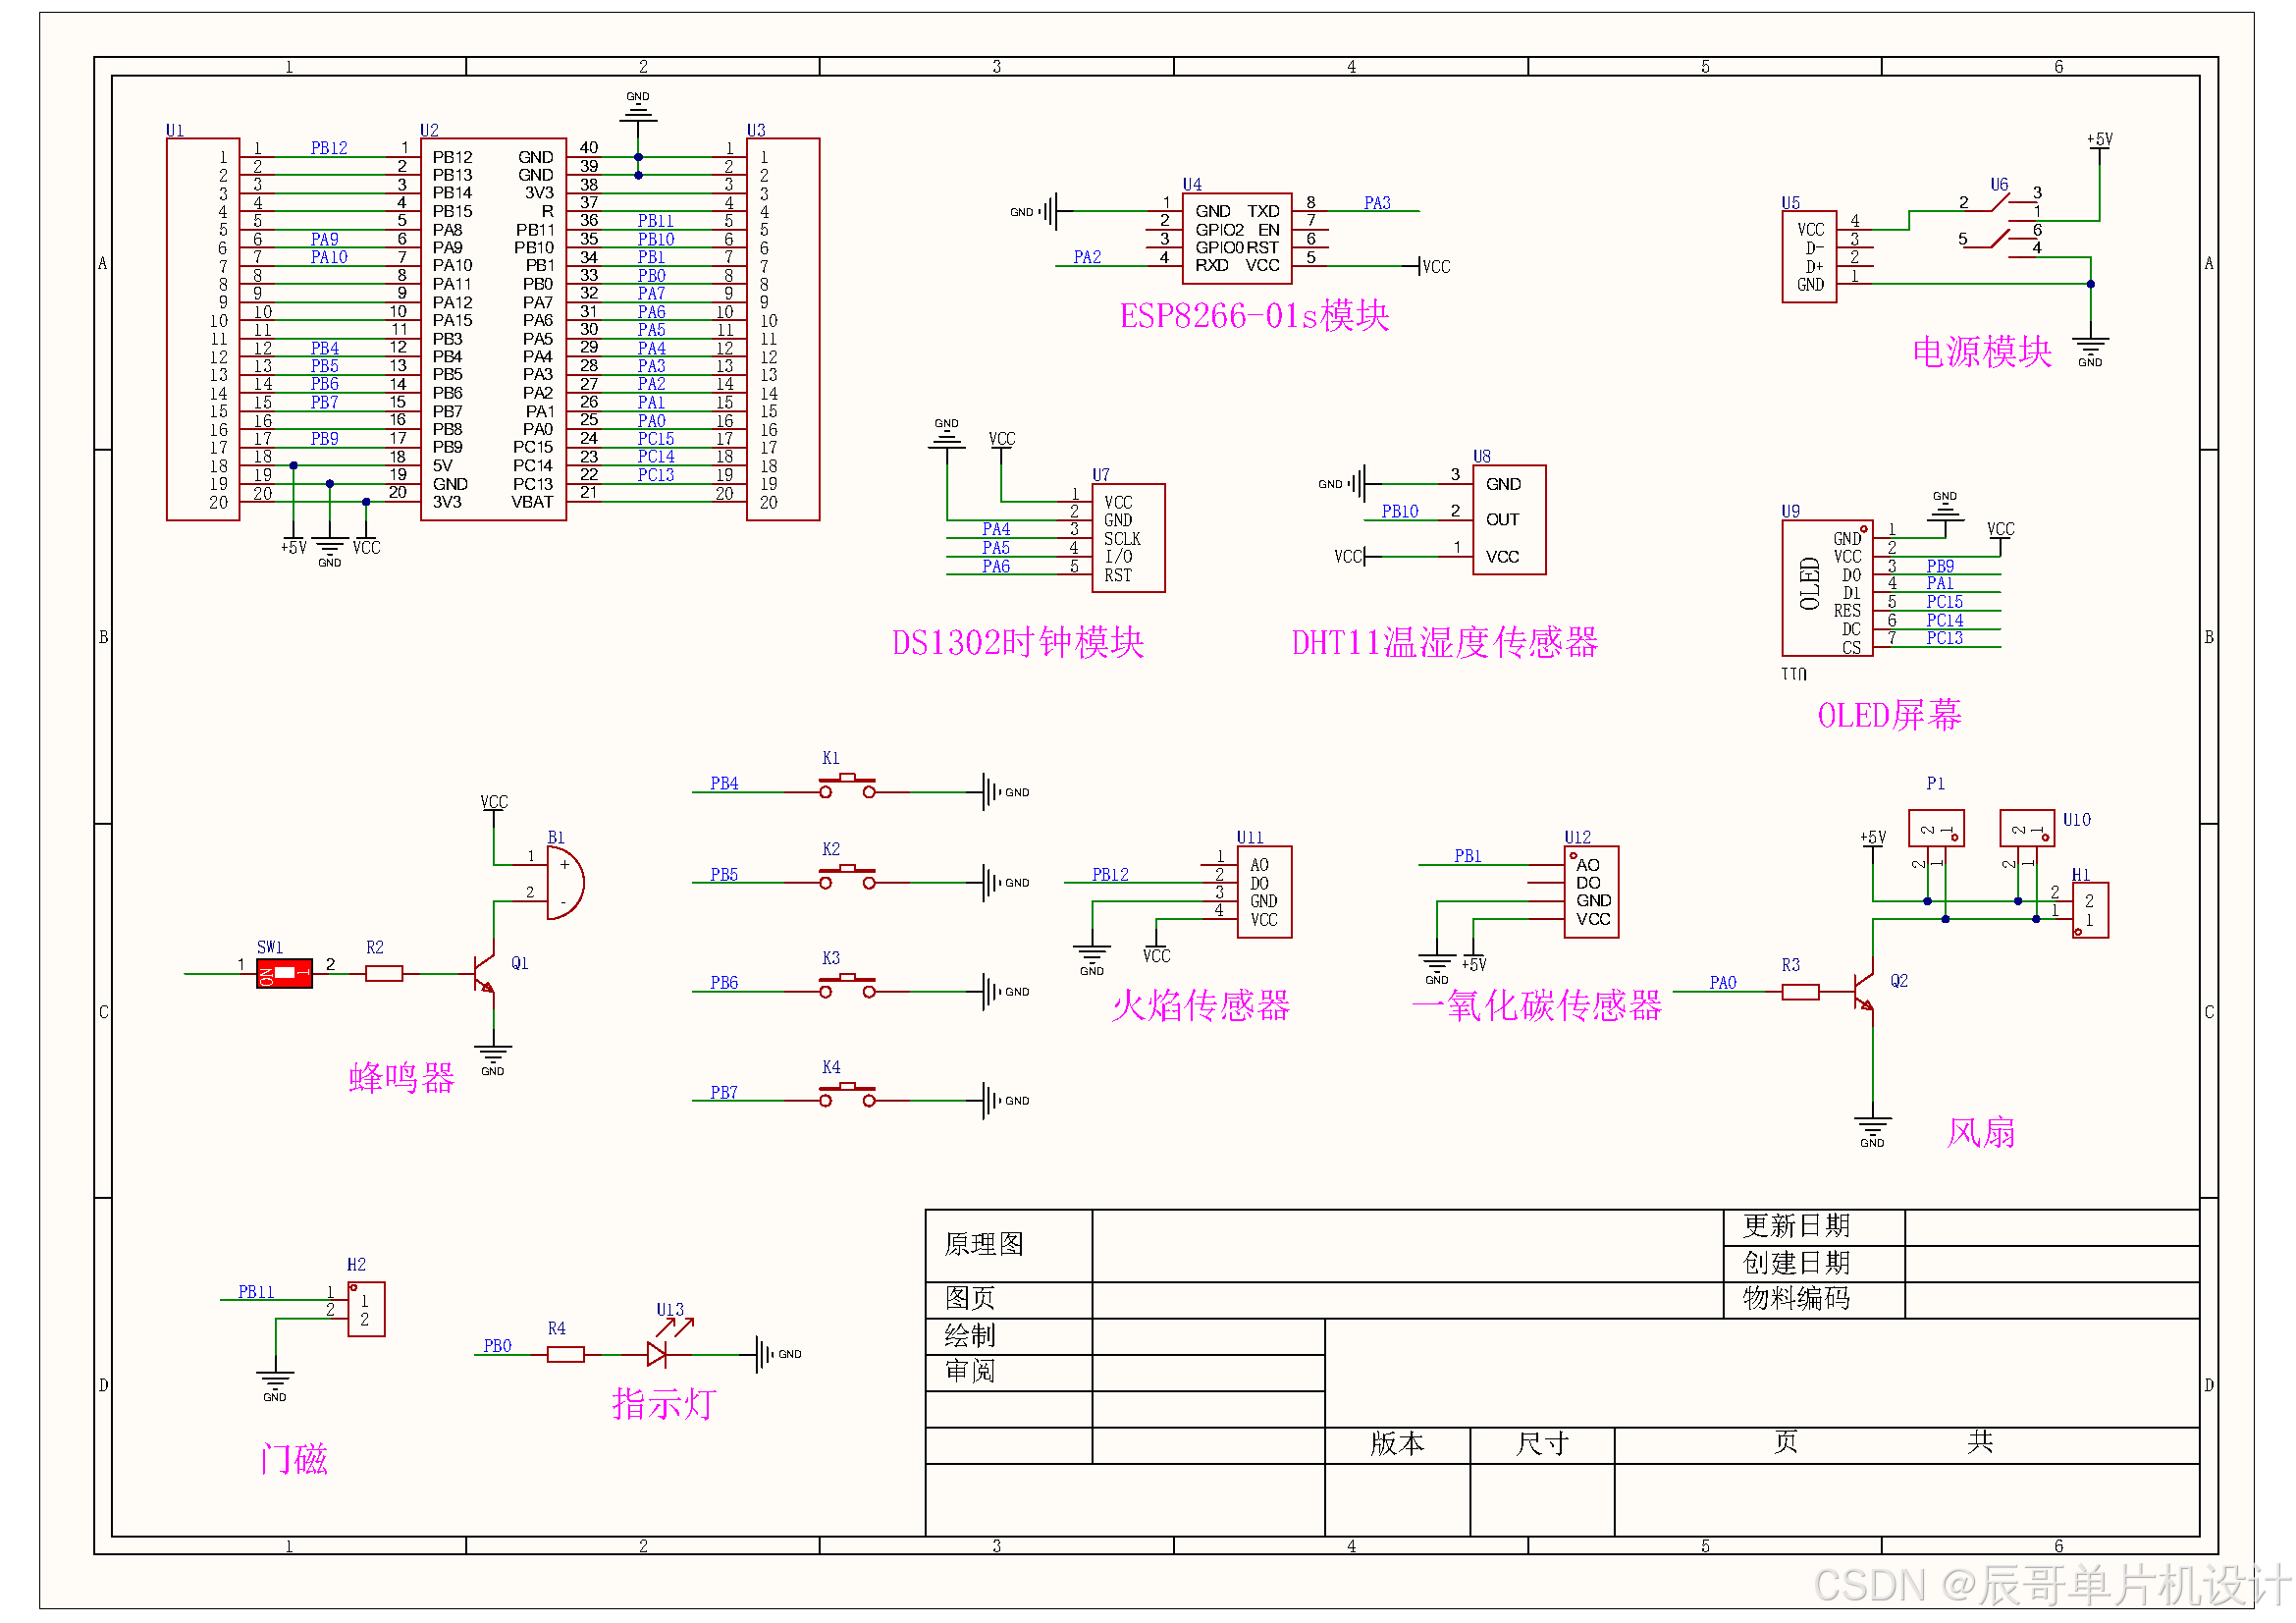
Task: Select the DS1302时钟模块 label
Action: point(1017,642)
